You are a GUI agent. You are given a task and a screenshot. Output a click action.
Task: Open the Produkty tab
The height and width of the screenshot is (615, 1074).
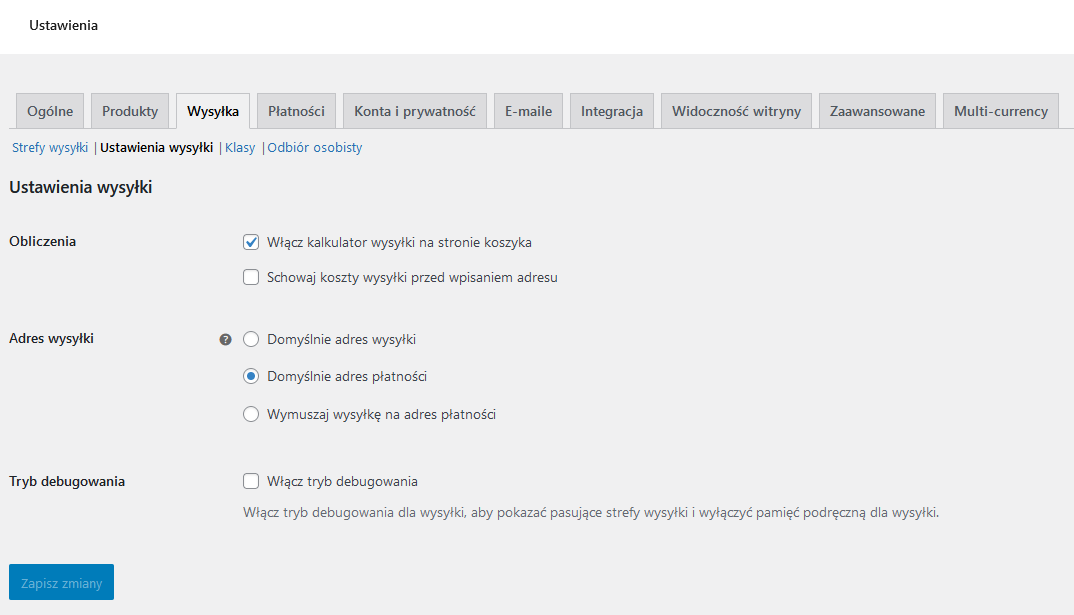(129, 111)
